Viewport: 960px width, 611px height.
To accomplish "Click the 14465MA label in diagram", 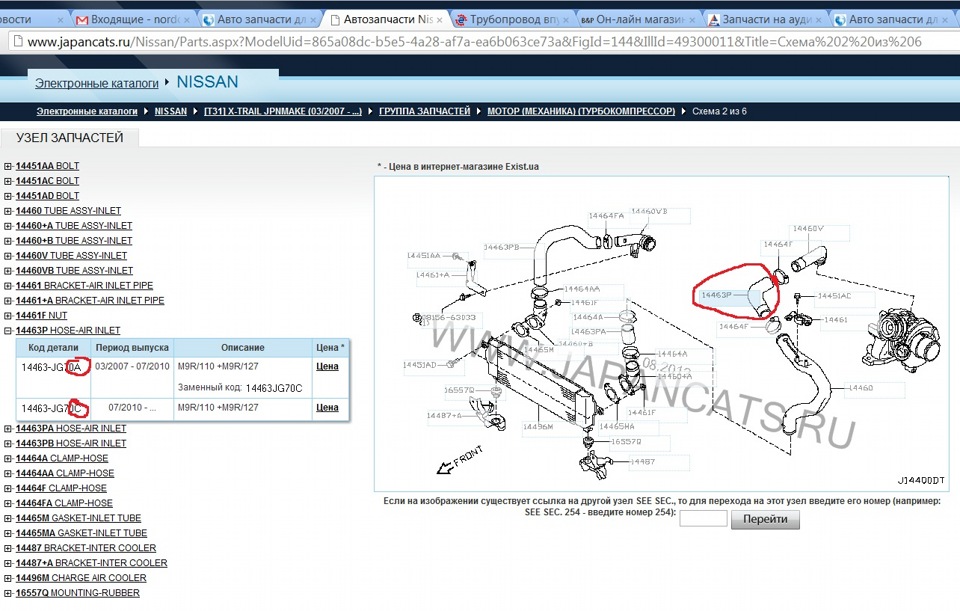I will coord(617,426).
